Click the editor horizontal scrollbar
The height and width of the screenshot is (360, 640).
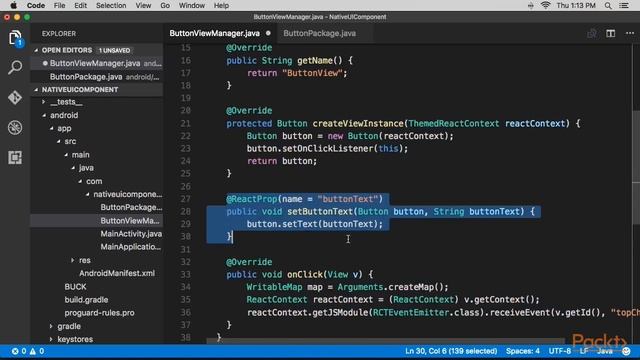(x=386, y=341)
